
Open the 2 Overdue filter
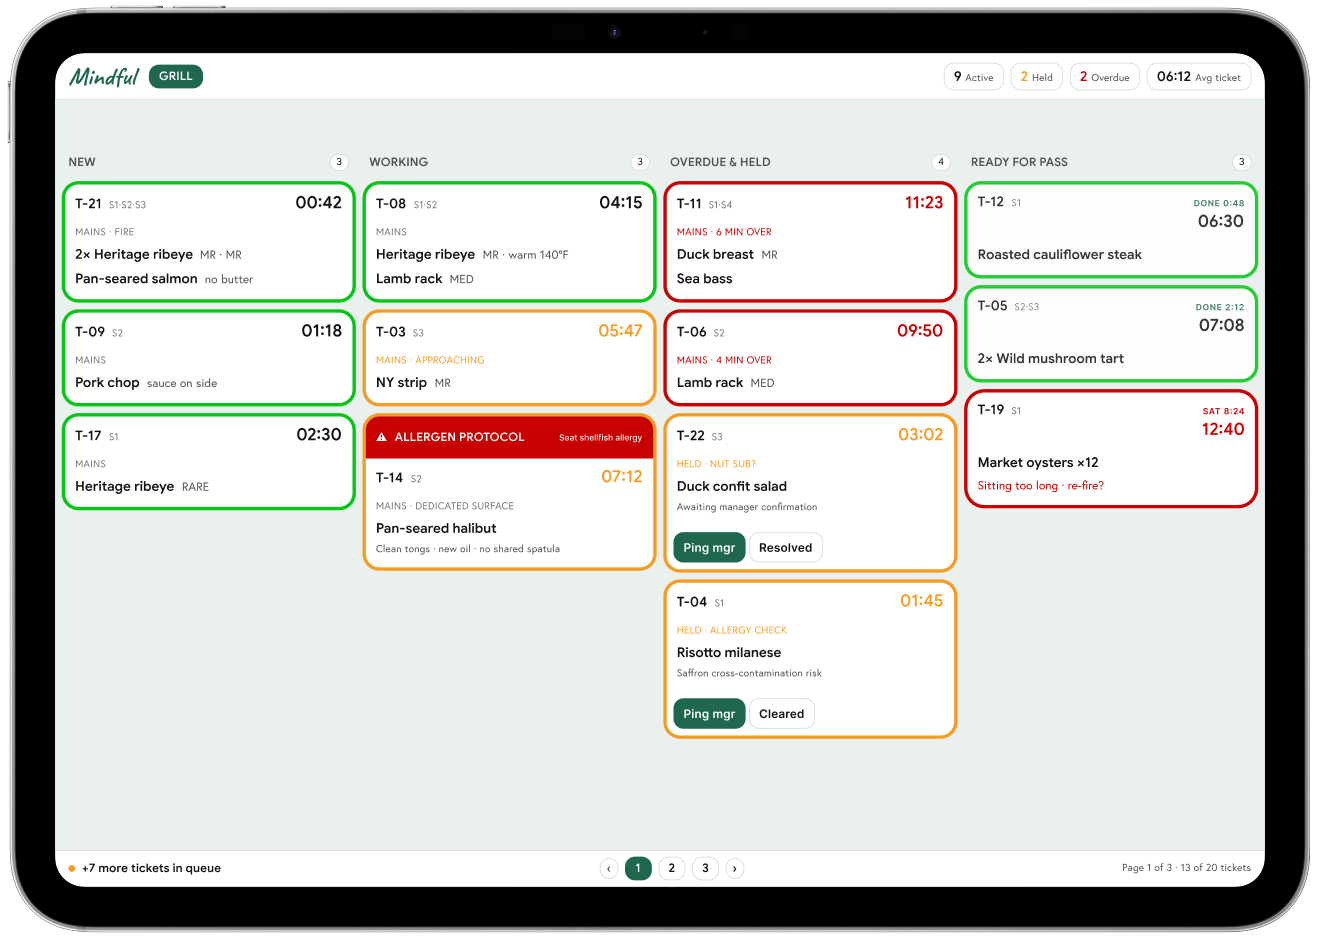(x=1104, y=77)
